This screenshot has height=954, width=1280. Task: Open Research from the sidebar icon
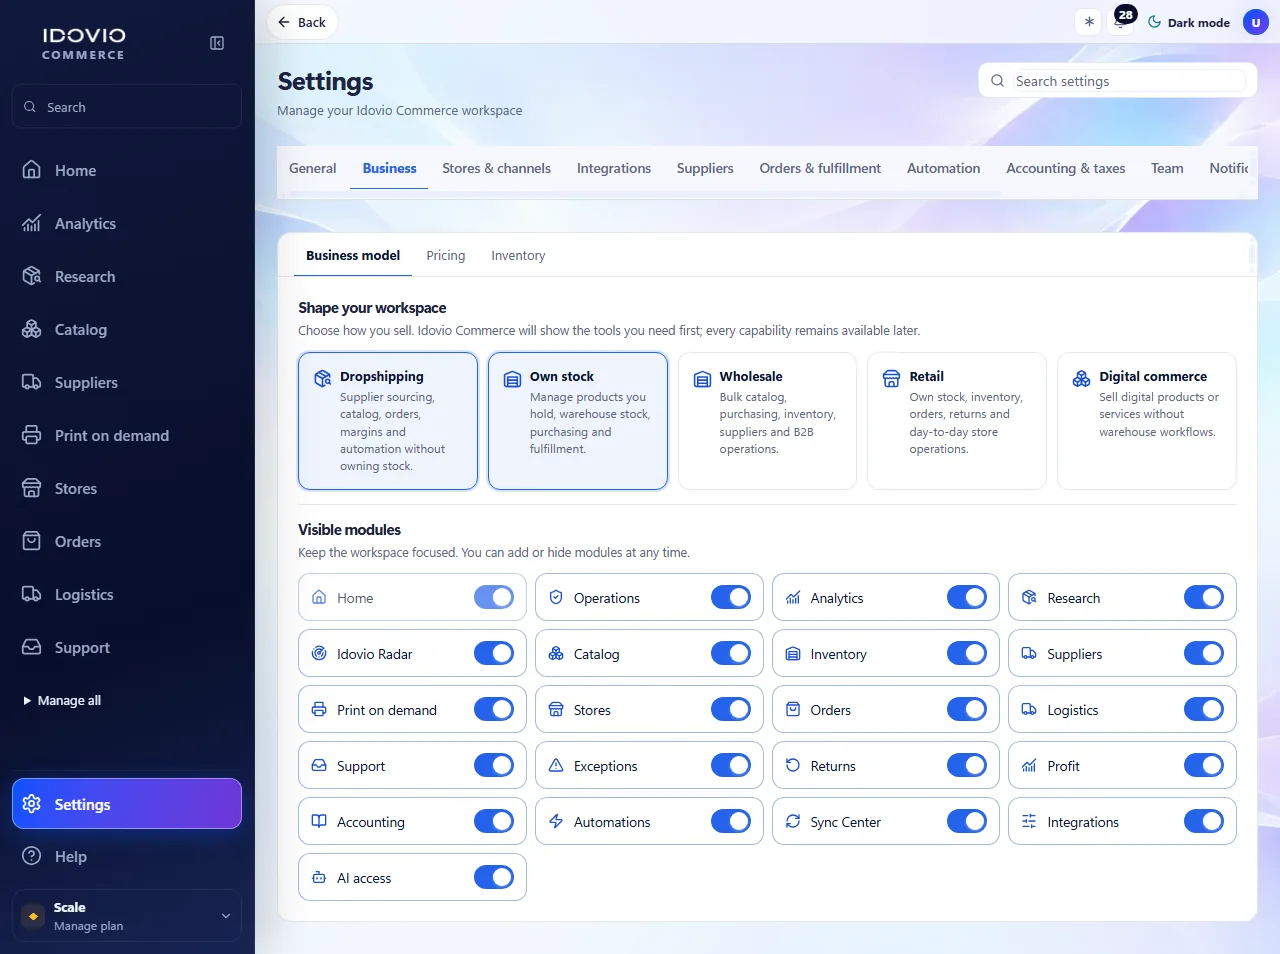point(32,276)
